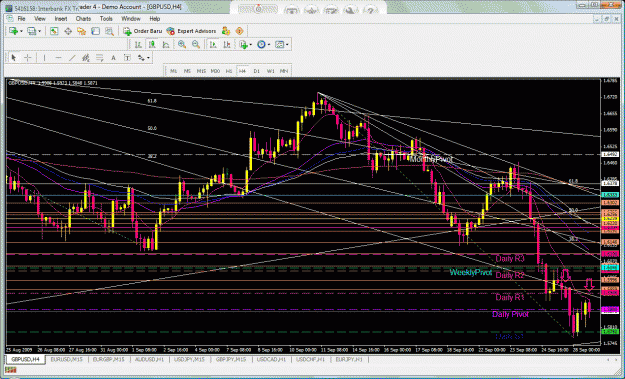625x379 pixels.
Task: Toggle chart auto scroll
Action: coord(213,45)
